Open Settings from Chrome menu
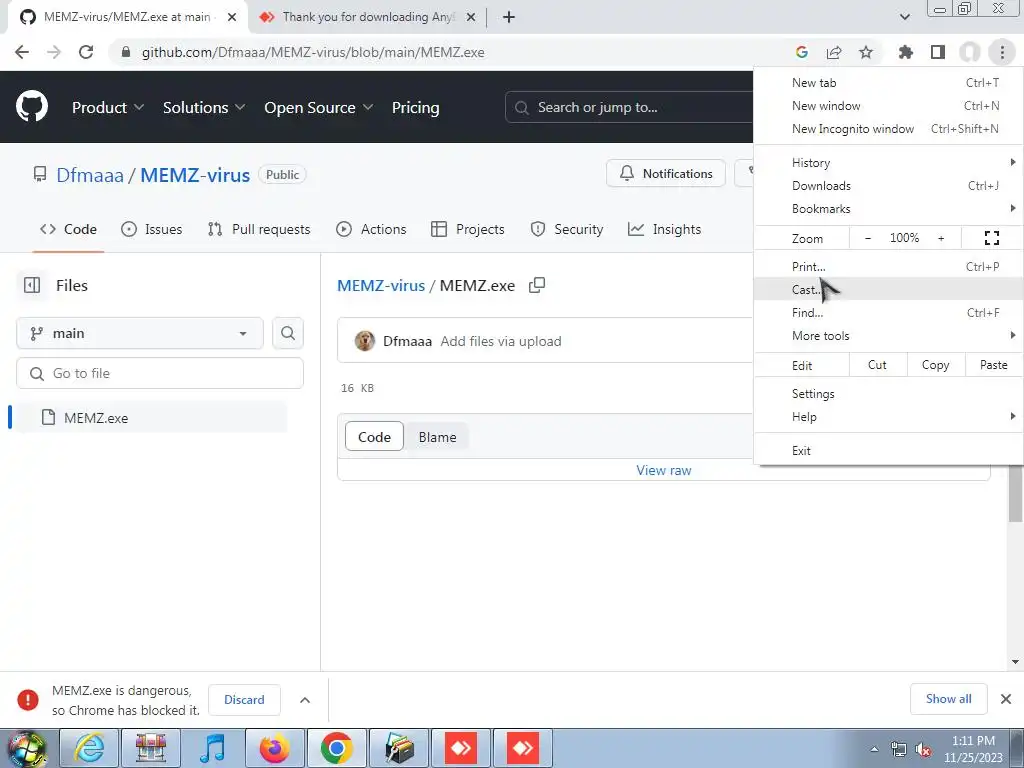Screen dimensions: 1024x768 click(888, 394)
